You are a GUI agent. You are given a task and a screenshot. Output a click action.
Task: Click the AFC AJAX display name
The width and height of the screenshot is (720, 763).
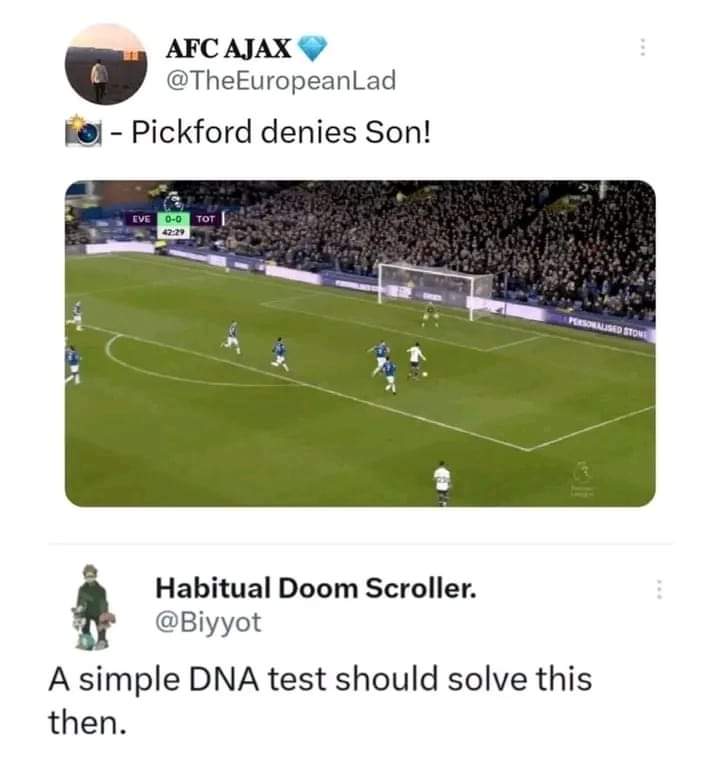[x=229, y=49]
